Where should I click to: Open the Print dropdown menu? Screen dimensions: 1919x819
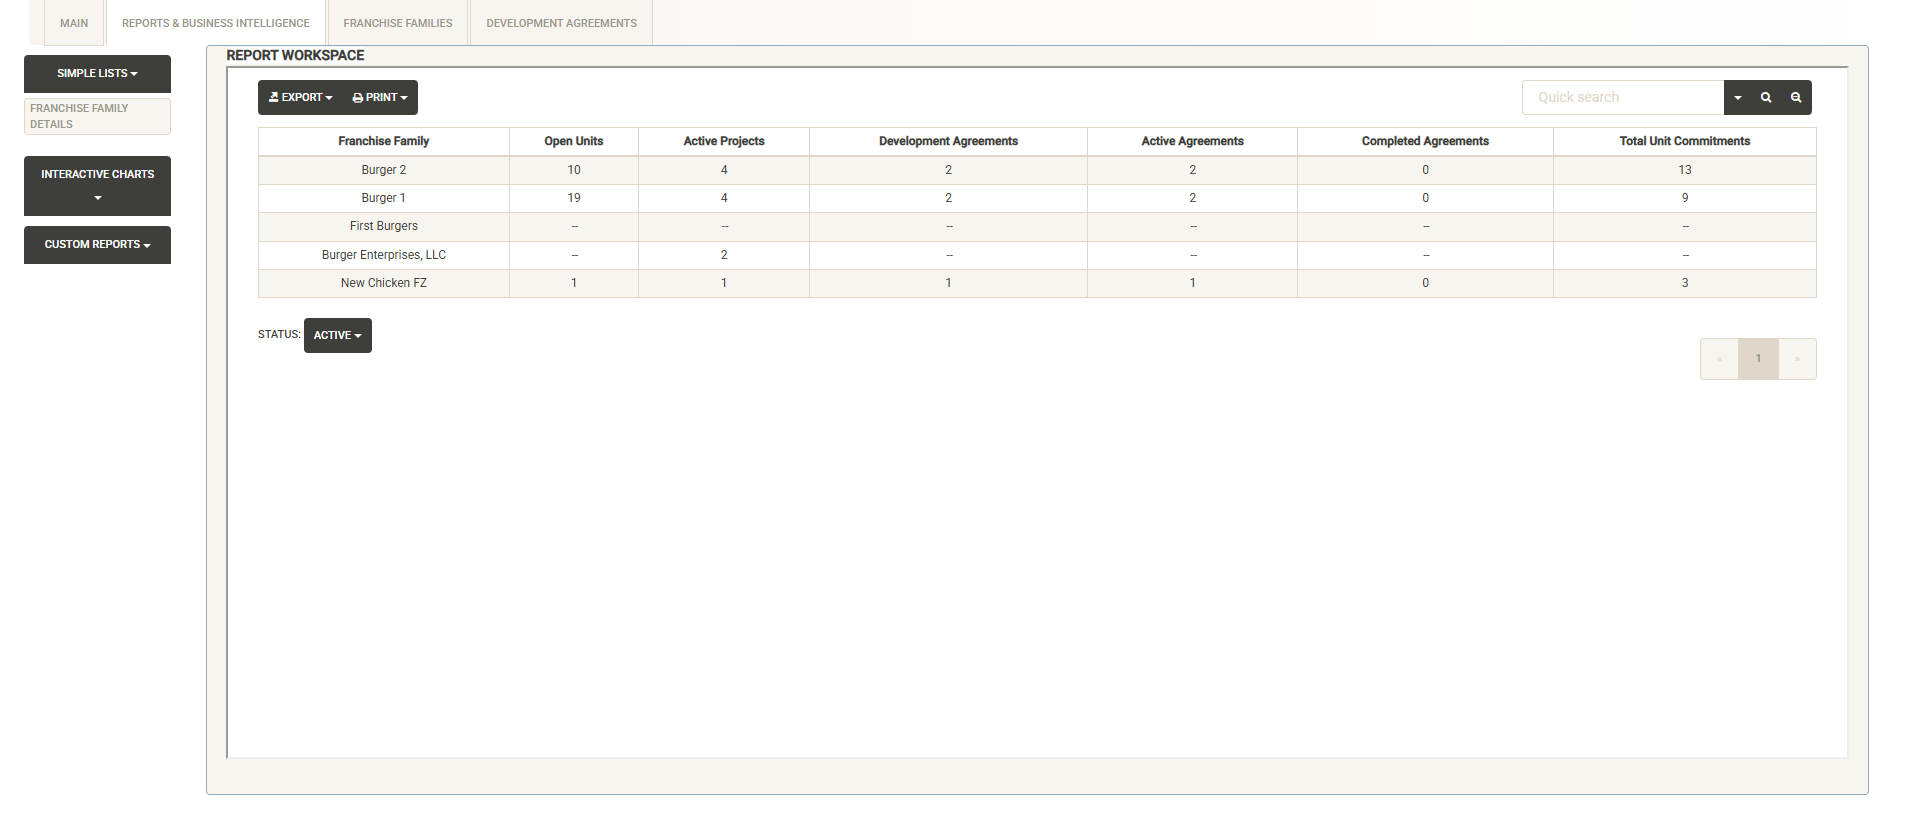[380, 98]
